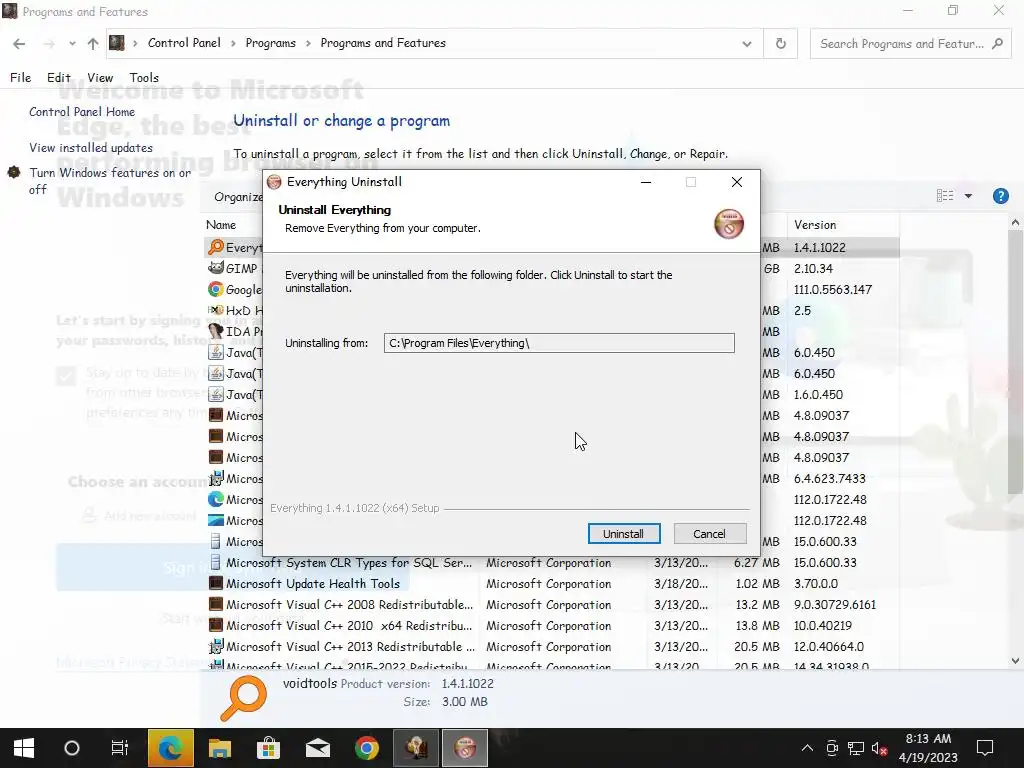Open Turn Windows features on or off

[x=110, y=181]
